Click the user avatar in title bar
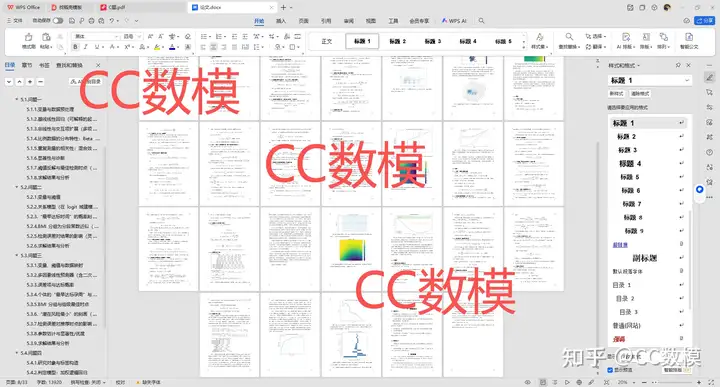The height and width of the screenshot is (387, 720). (667, 7)
